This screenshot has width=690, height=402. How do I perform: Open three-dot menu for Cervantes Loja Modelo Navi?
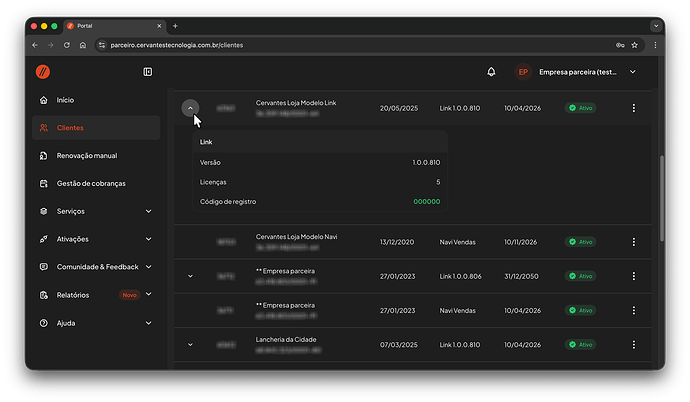coord(633,241)
